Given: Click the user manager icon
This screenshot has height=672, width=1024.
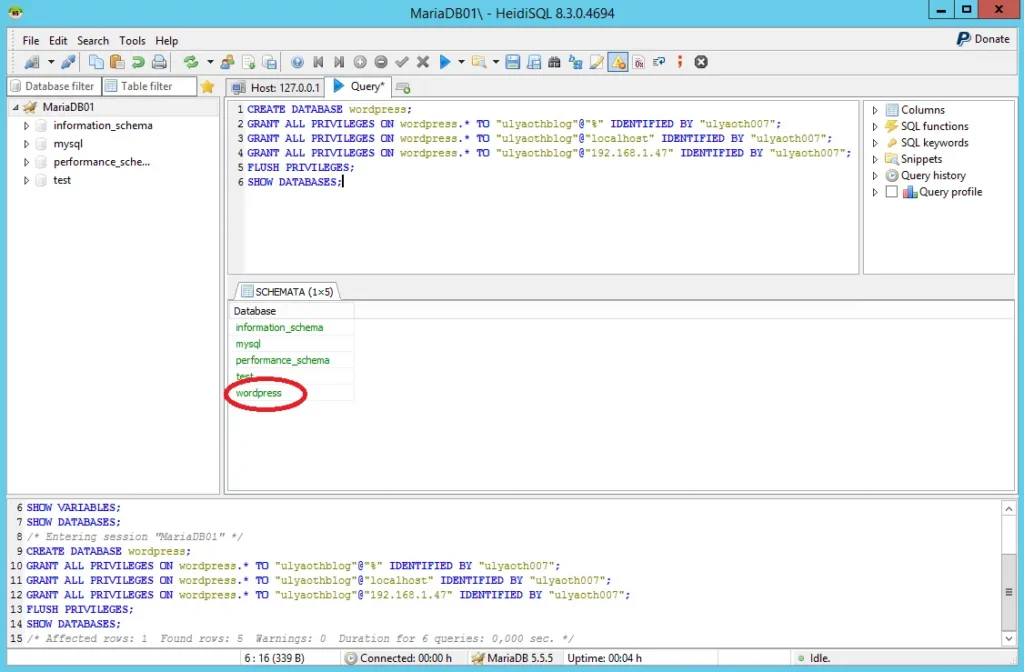Looking at the screenshot, I should 228,62.
